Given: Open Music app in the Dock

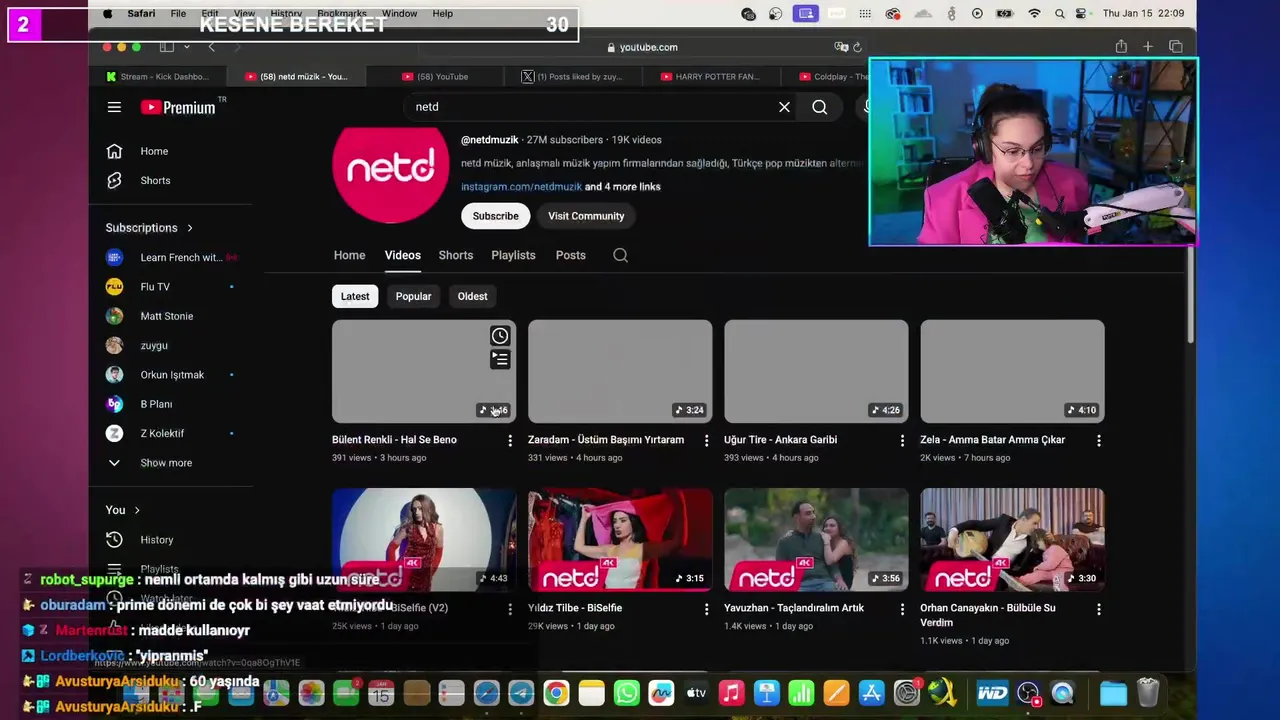Looking at the screenshot, I should click(x=731, y=693).
